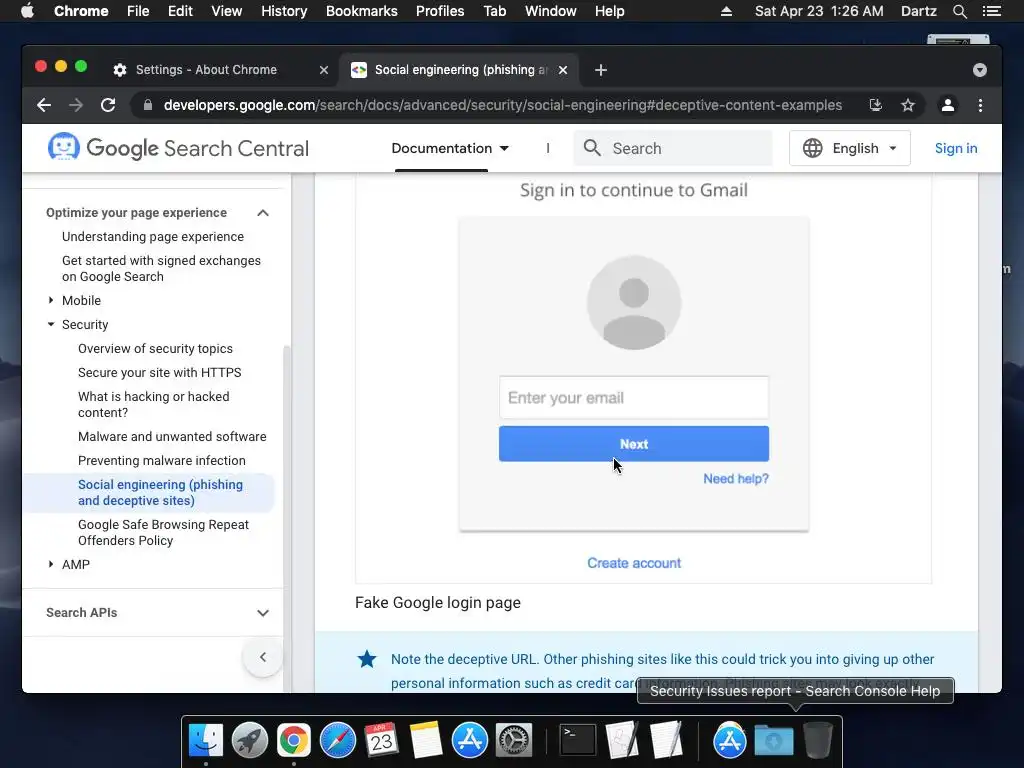The width and height of the screenshot is (1024, 768).
Task: Click the Create account link
Action: 633,563
